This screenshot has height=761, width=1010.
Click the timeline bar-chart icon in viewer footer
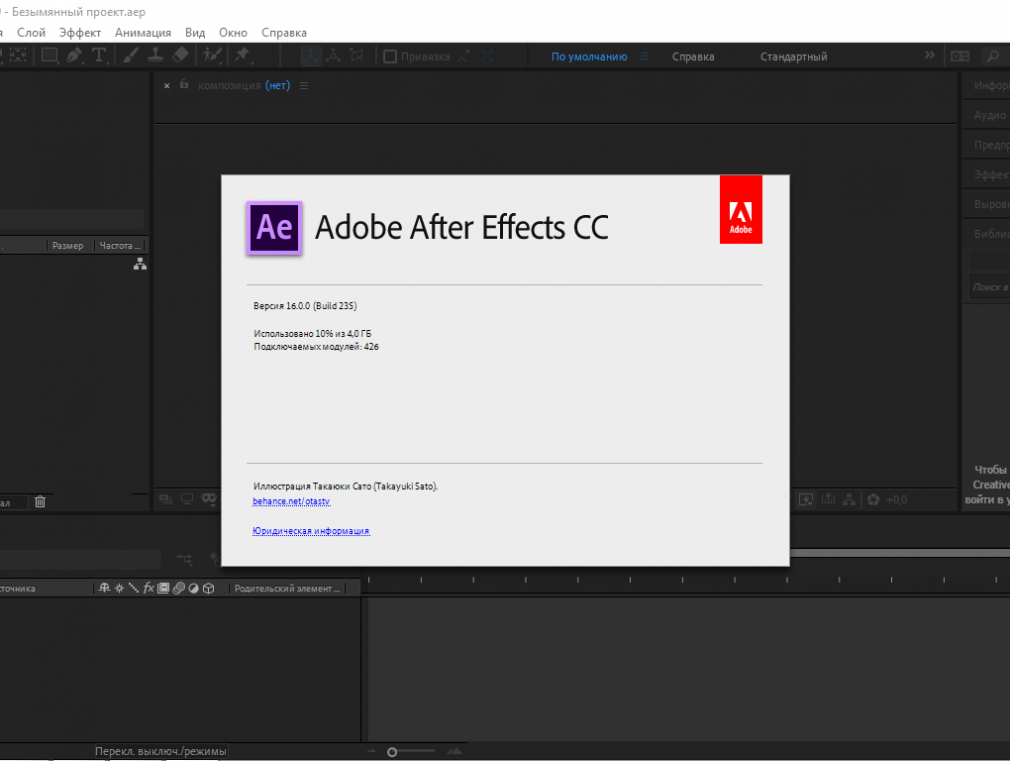(x=828, y=499)
